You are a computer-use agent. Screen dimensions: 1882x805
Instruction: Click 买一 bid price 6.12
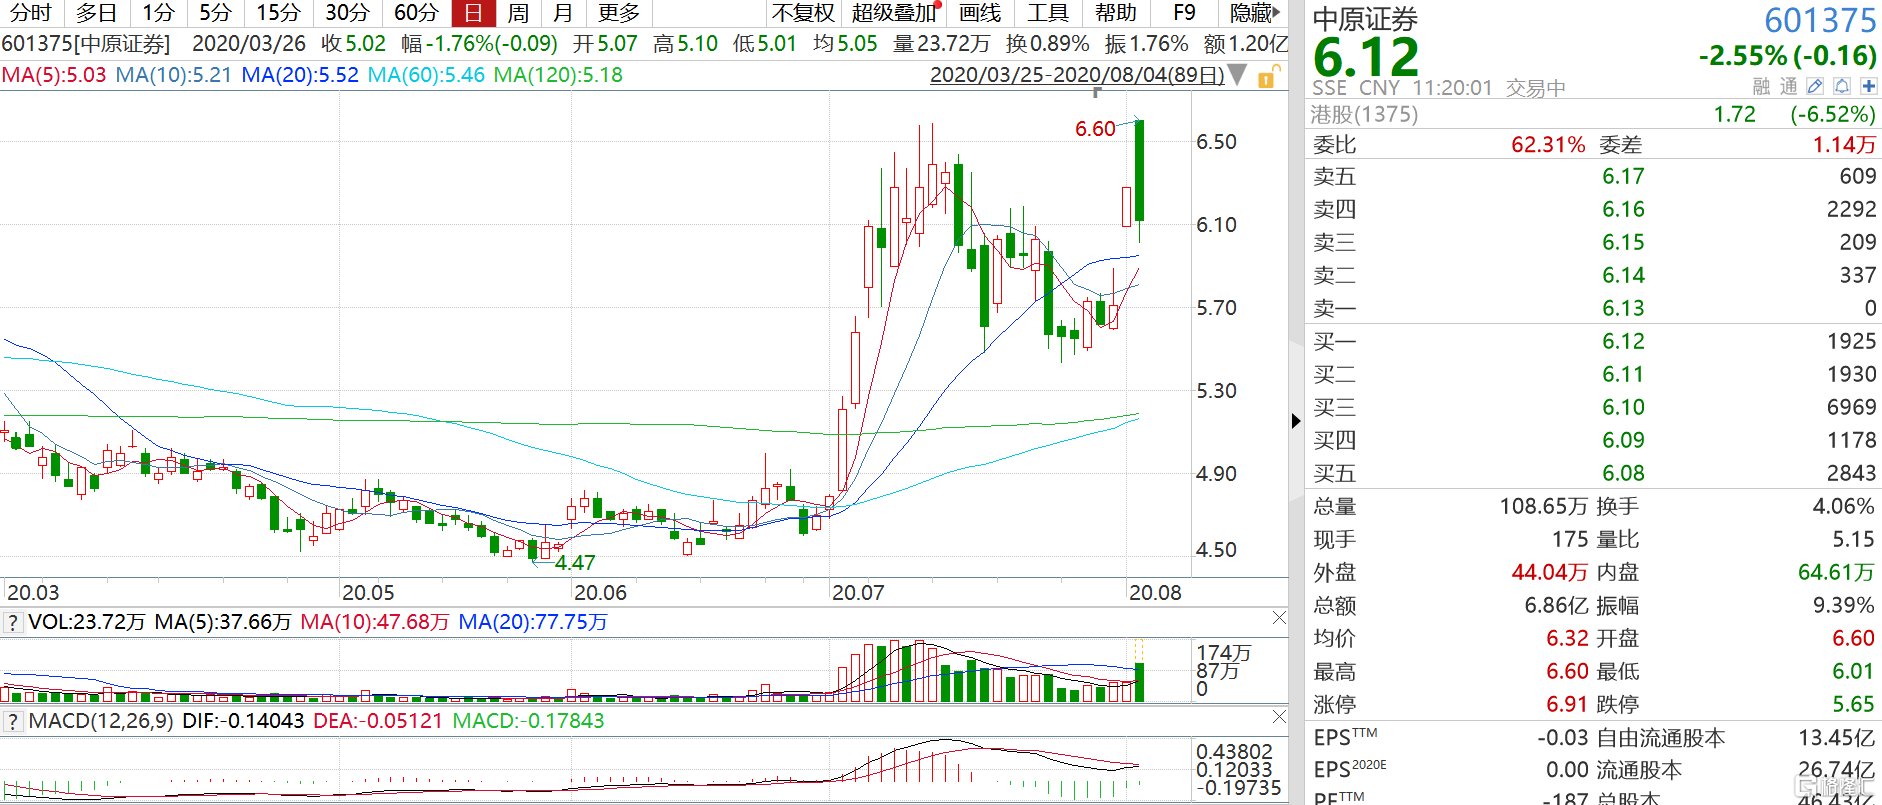tap(1623, 341)
